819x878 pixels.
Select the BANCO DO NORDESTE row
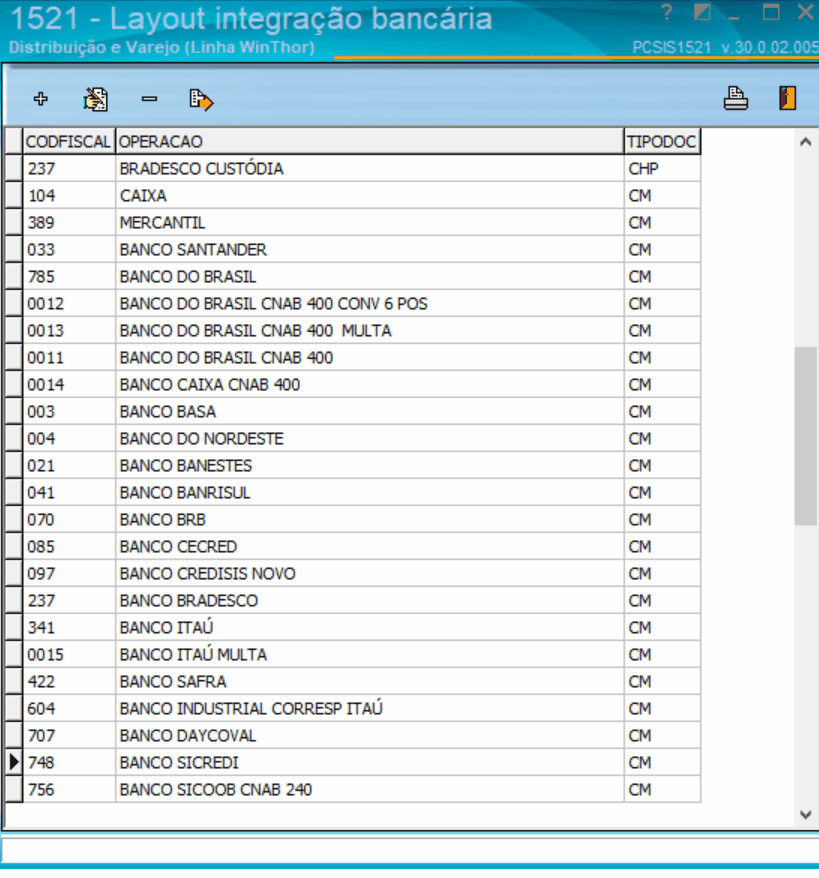353,438
